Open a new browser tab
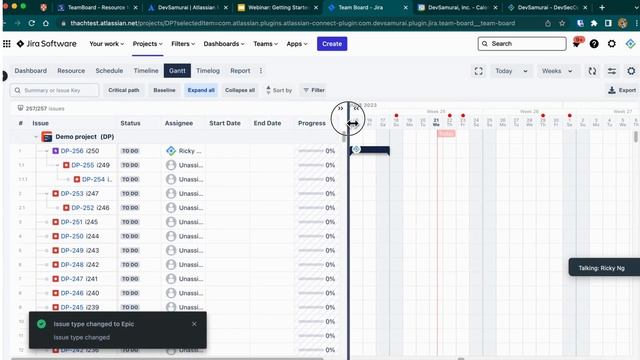The height and width of the screenshot is (360, 640). pos(602,7)
